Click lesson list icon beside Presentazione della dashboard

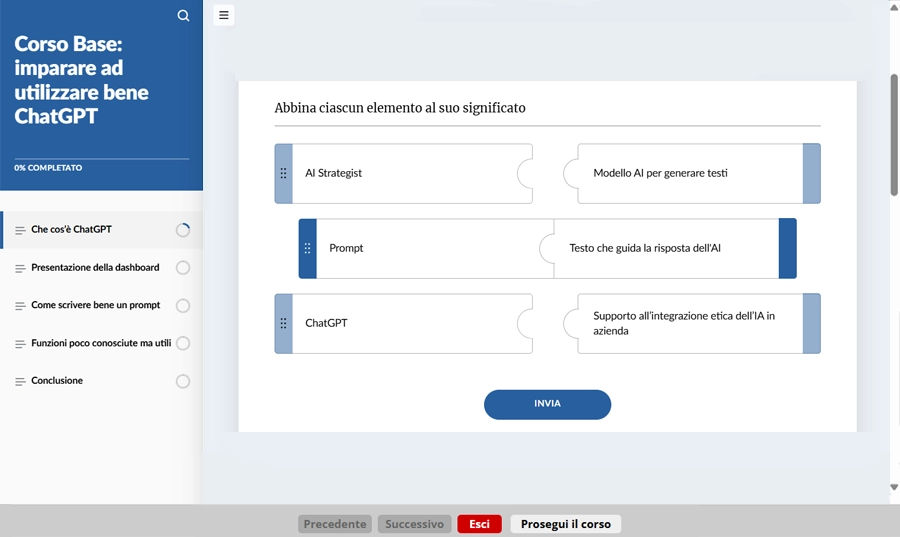tap(20, 268)
